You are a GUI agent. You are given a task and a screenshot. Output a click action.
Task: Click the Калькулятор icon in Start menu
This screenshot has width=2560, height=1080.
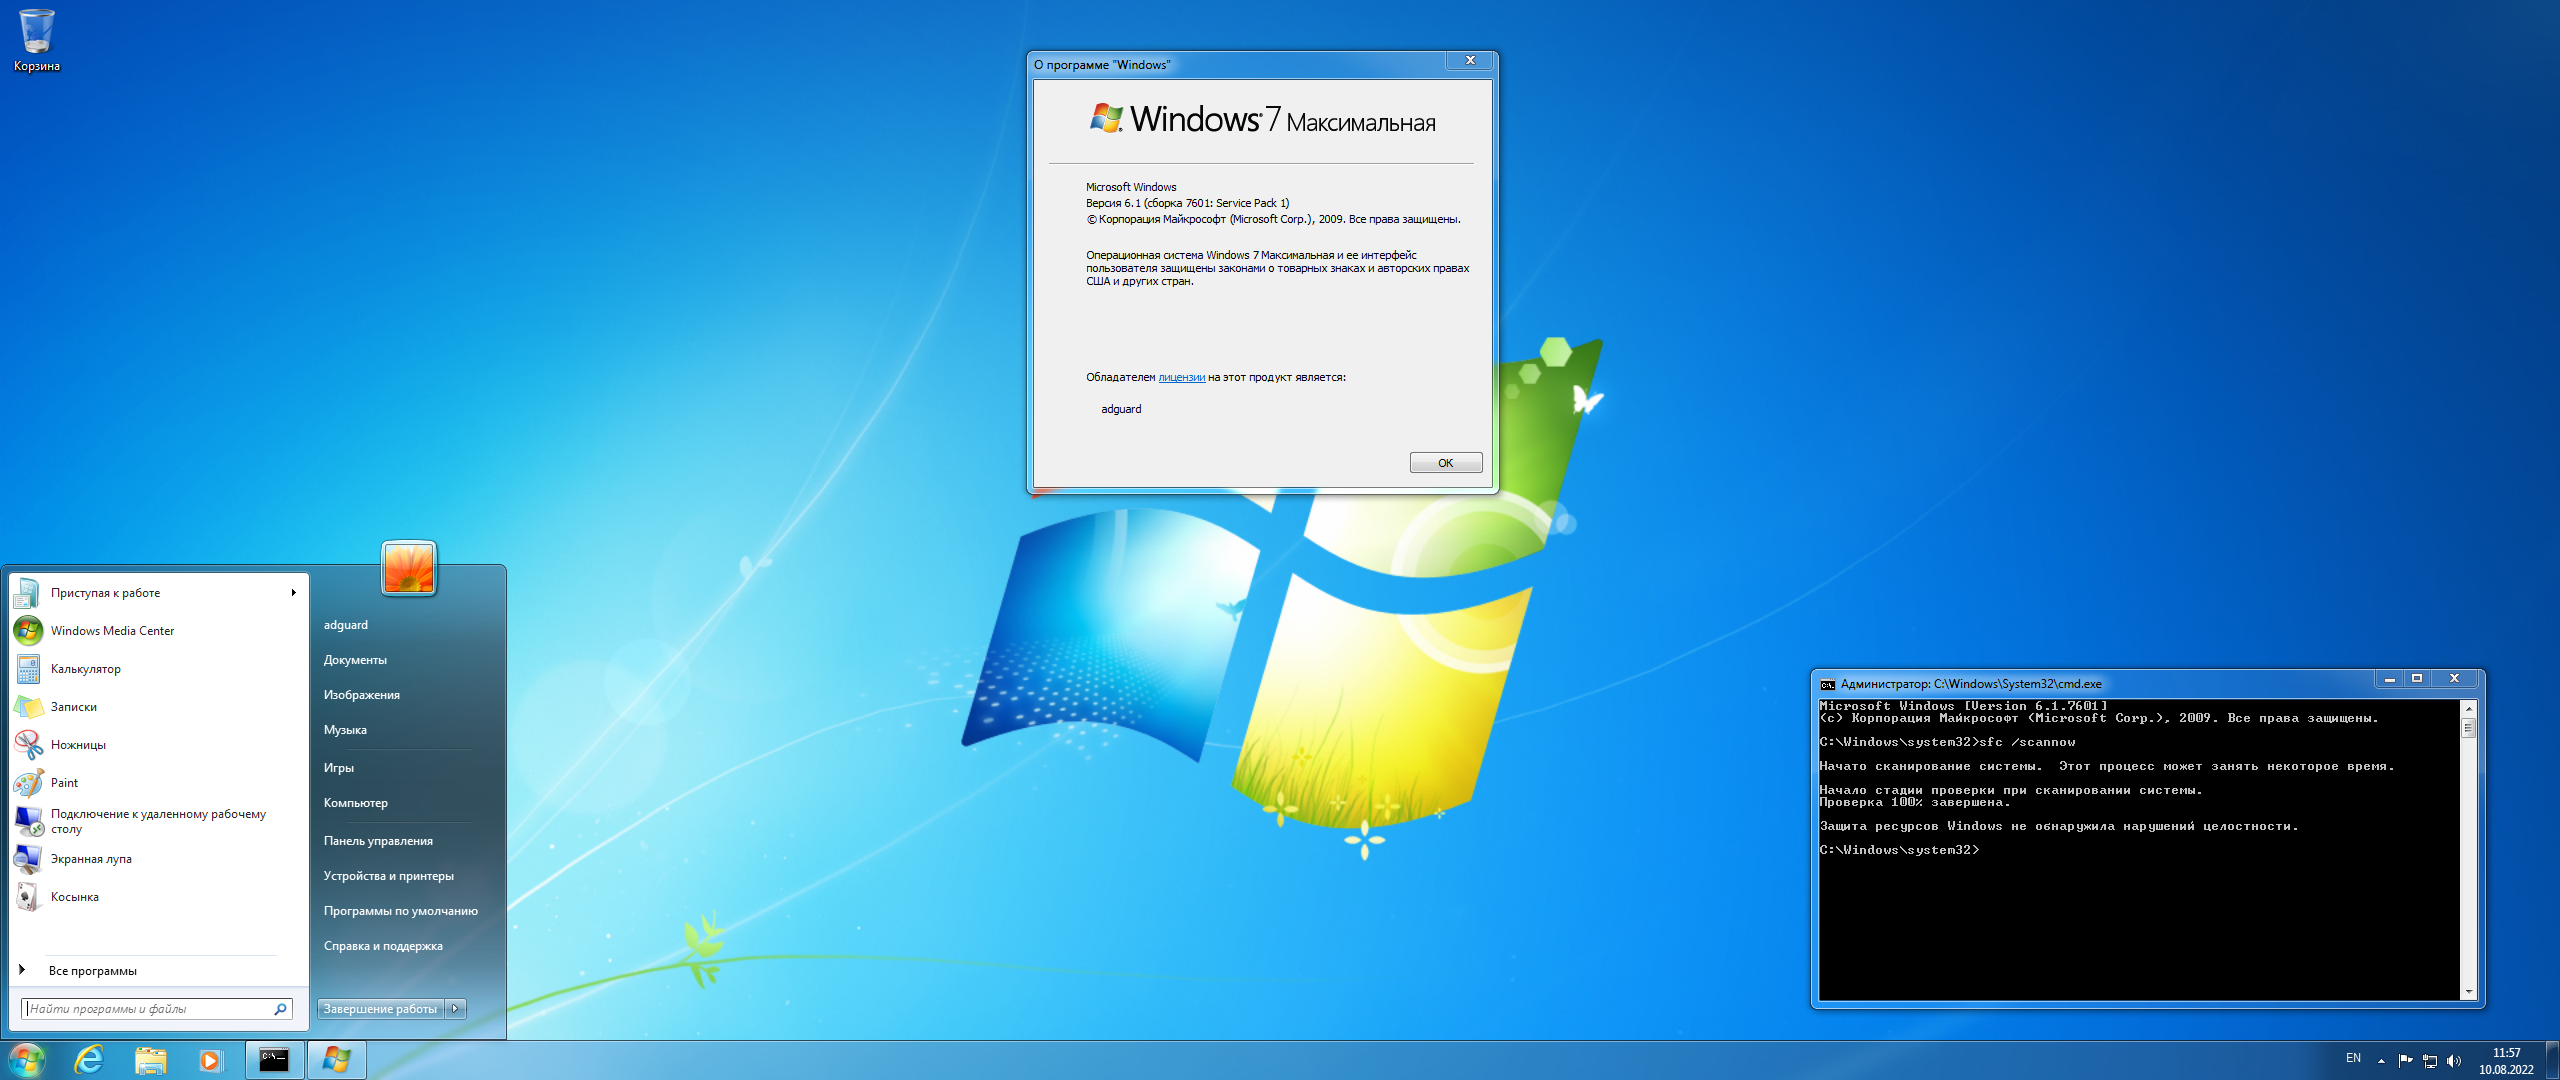27,669
